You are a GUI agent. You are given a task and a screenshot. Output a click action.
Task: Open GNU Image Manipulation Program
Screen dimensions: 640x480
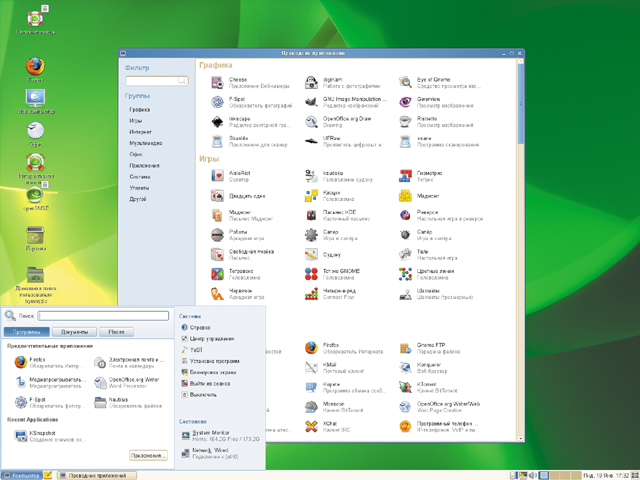click(x=345, y=102)
